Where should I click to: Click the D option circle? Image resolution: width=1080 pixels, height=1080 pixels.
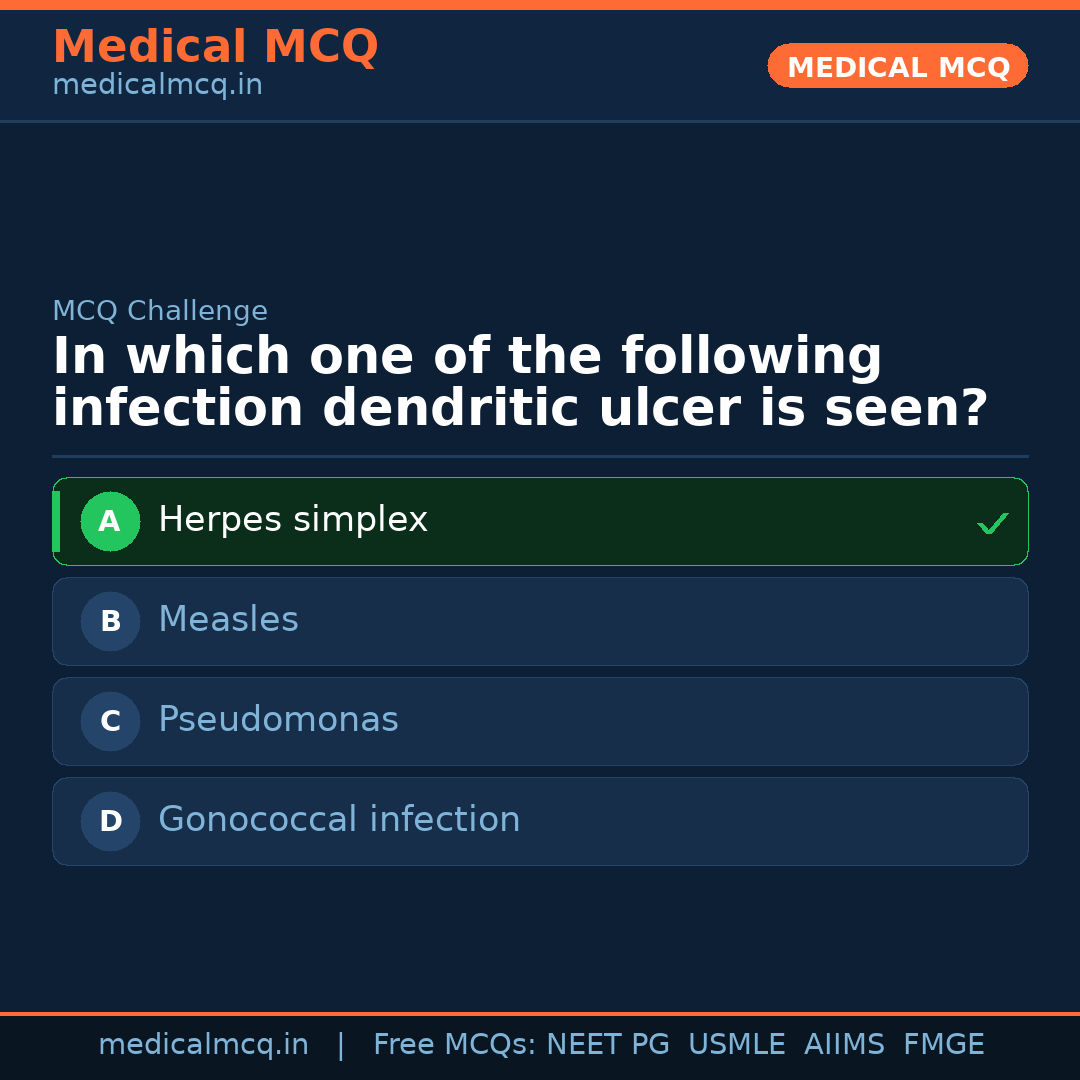pyautogui.click(x=110, y=821)
